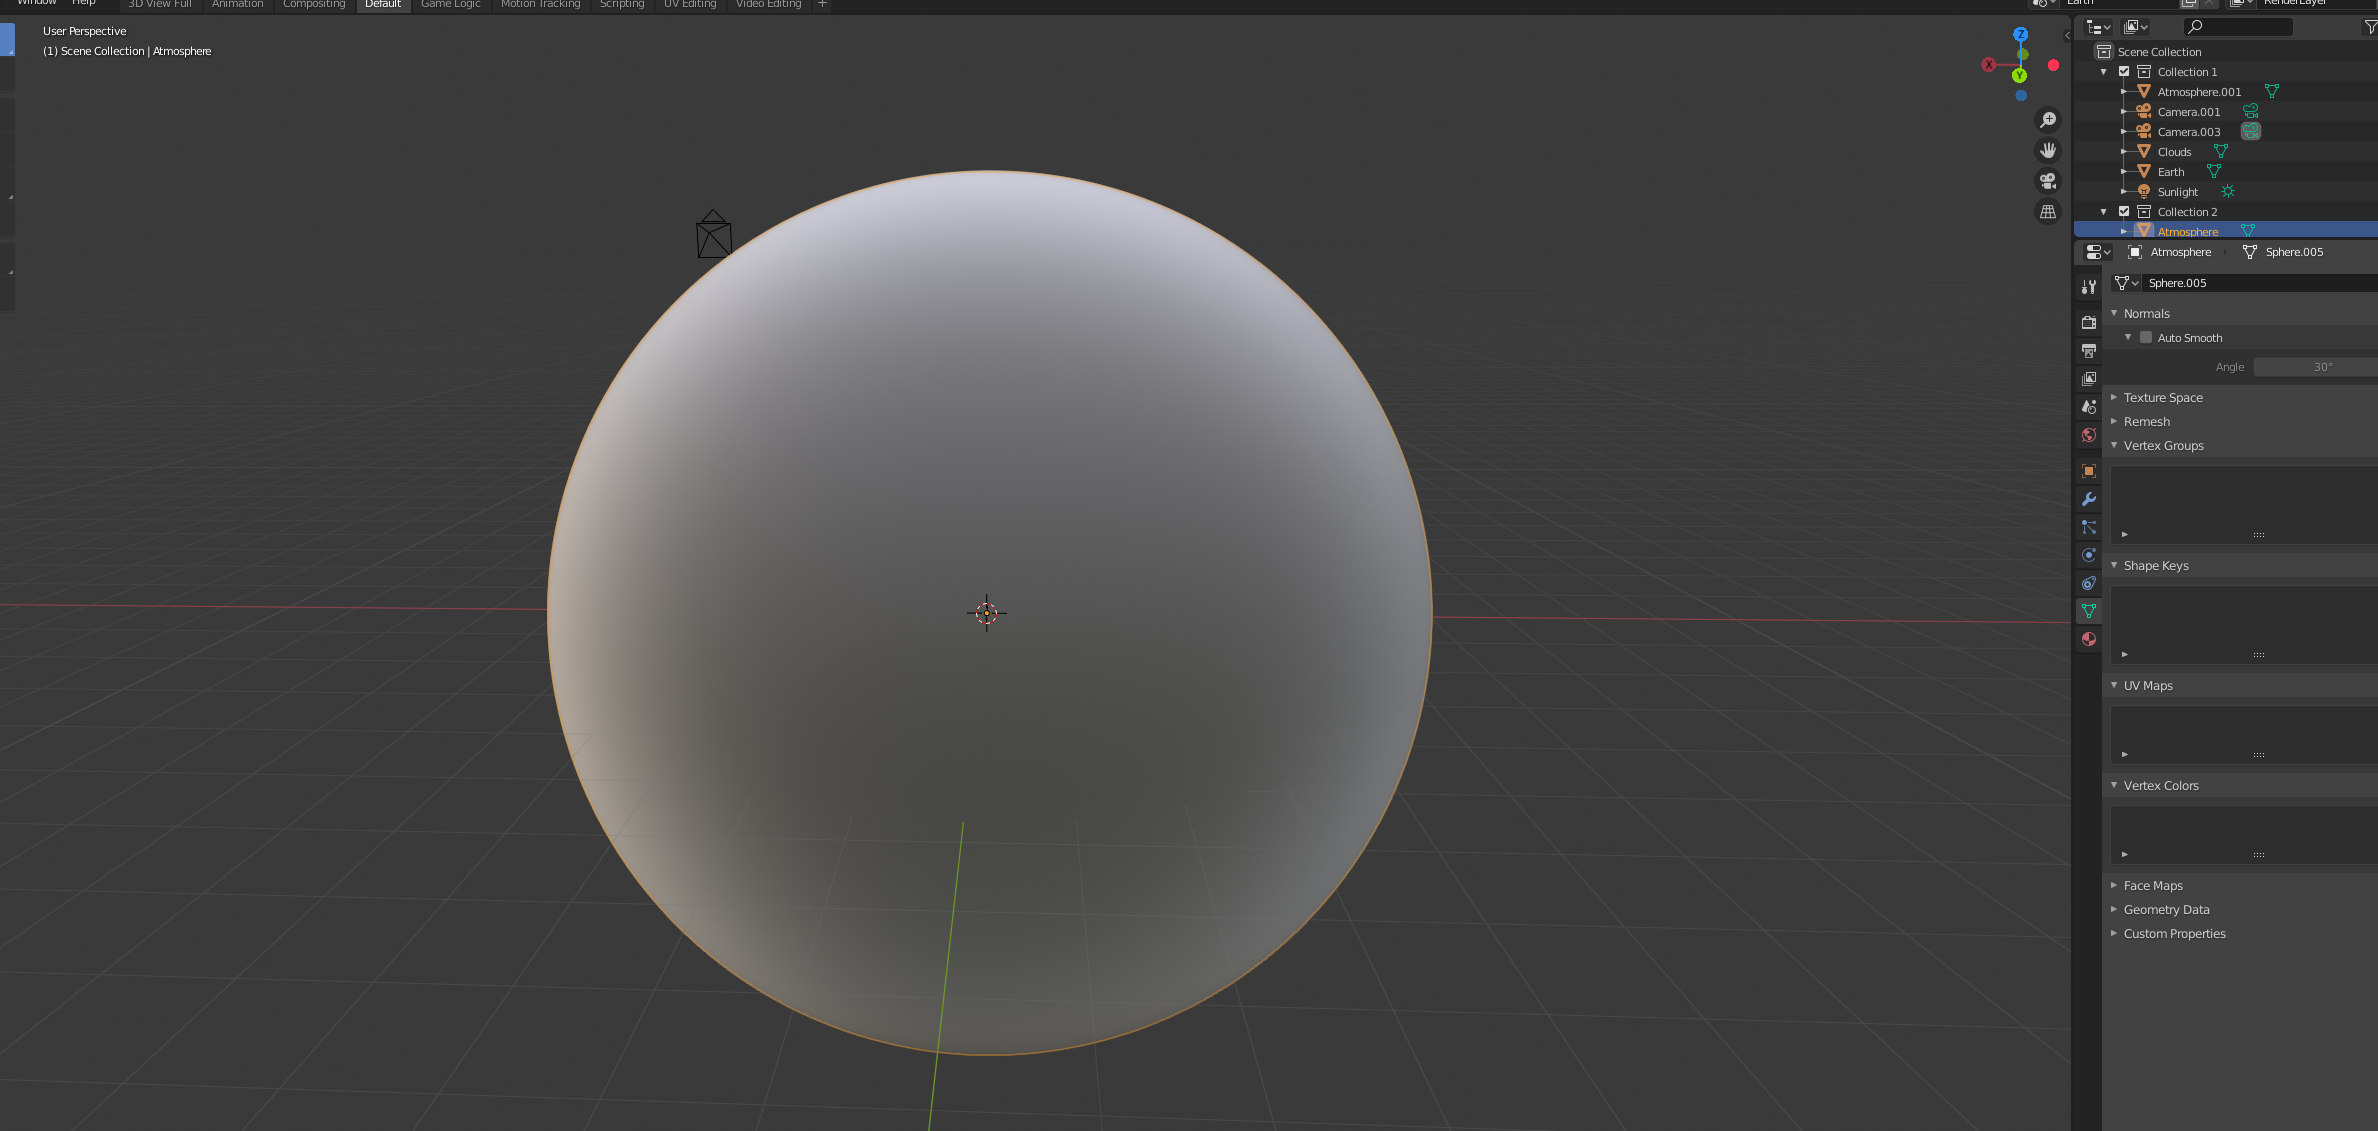This screenshot has height=1131, width=2378.
Task: Enable the Auto Smooth checkbox
Action: point(2146,337)
